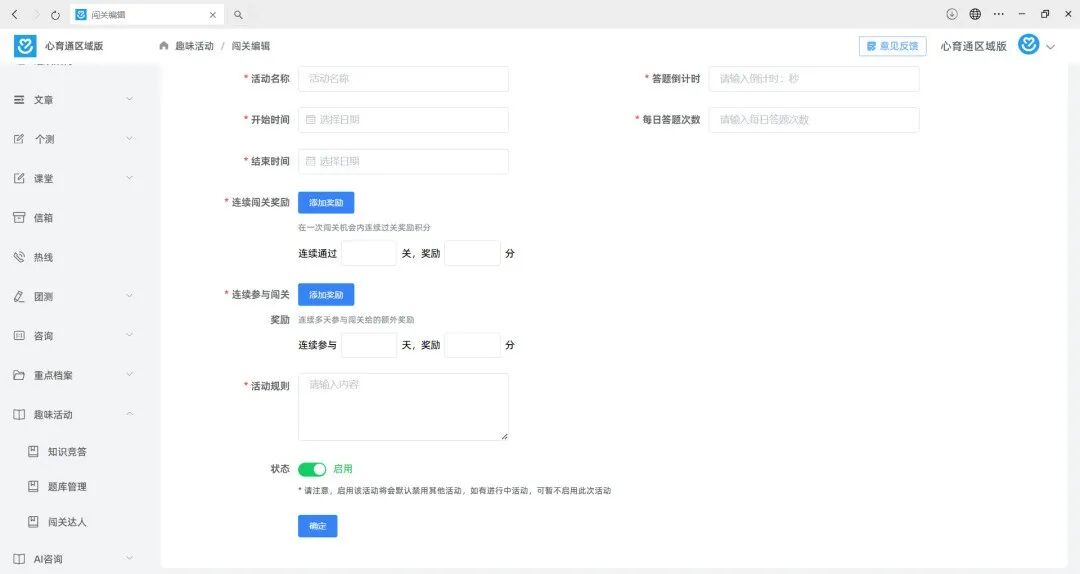The image size is (1080, 574).
Task: Open 热线 in the sidebar
Action: coord(43,257)
